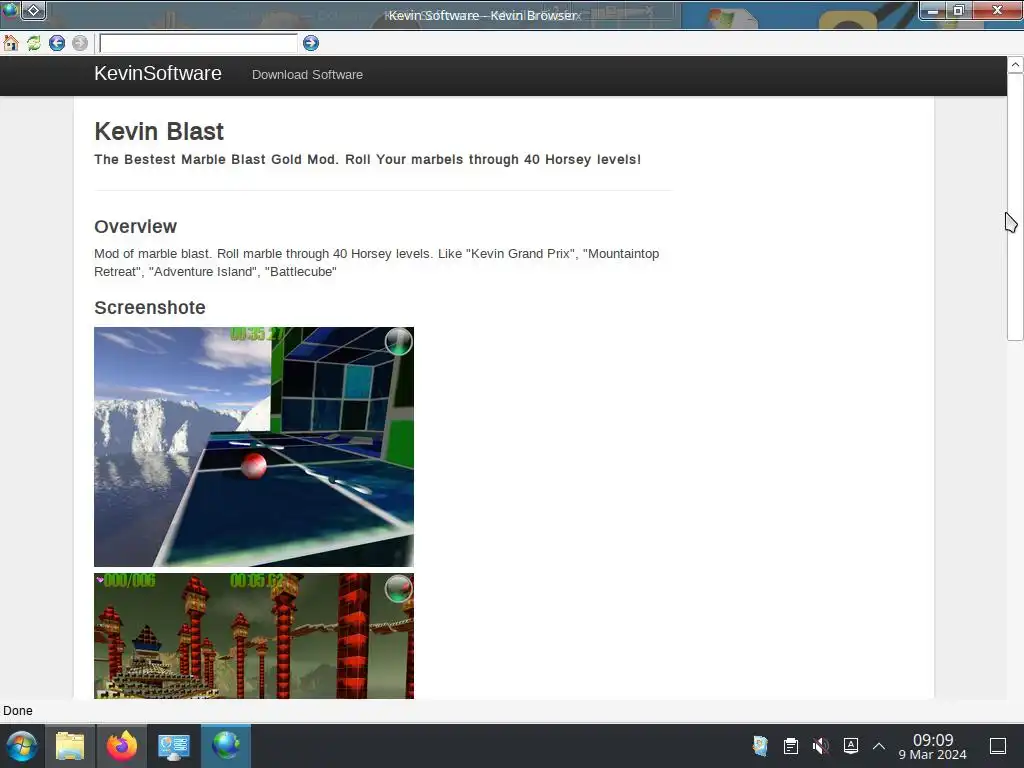
Task: Click the Screenshote section heading
Action: 150,308
